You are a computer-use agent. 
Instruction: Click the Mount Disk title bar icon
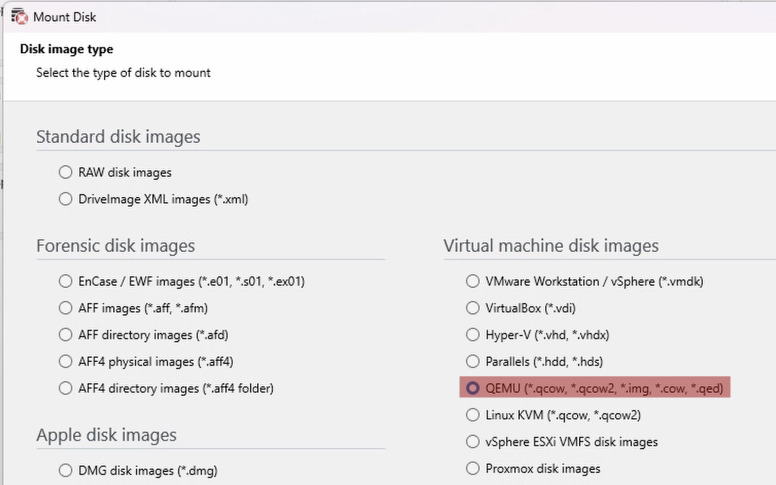point(19,16)
